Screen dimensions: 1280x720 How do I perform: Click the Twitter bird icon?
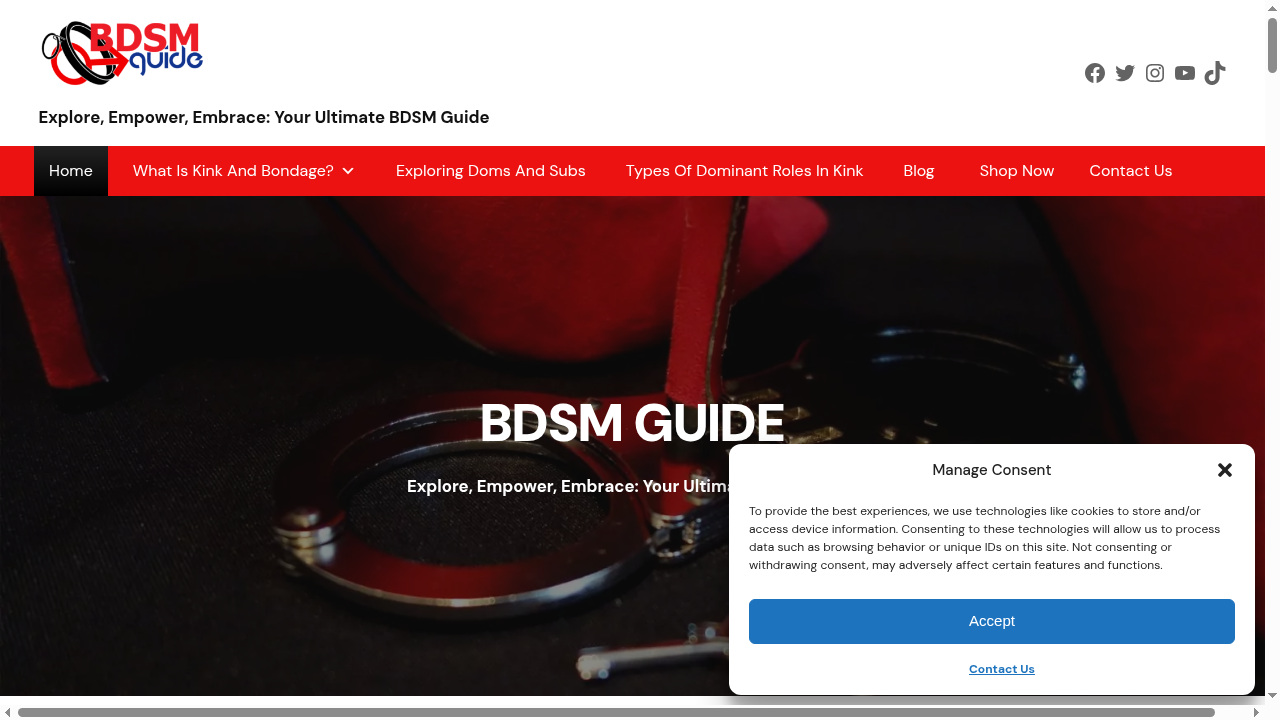[1125, 73]
